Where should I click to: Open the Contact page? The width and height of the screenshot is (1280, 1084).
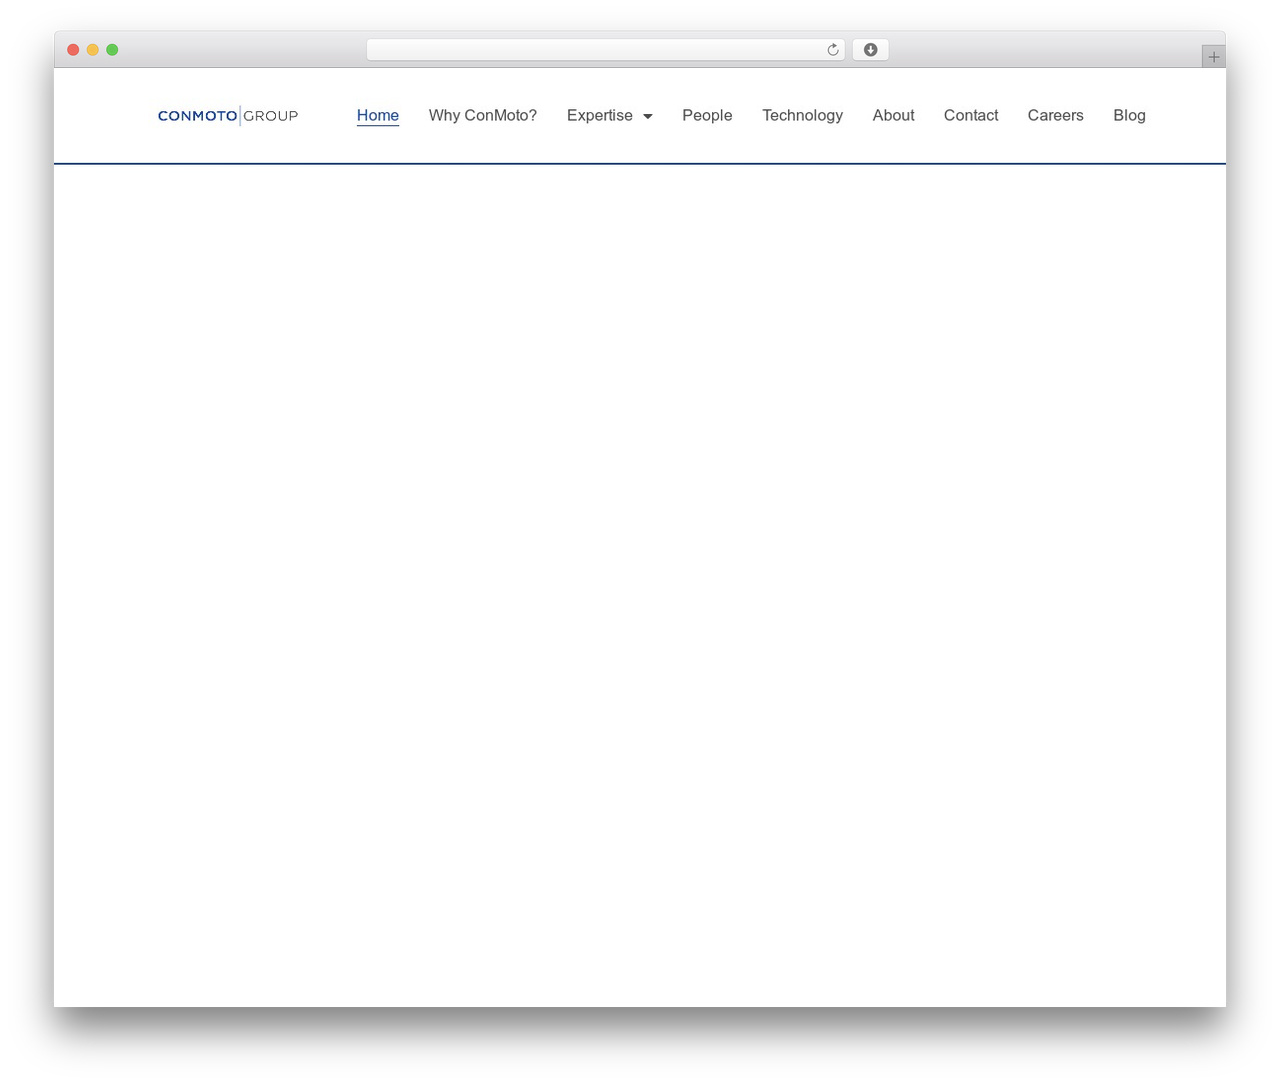971,116
